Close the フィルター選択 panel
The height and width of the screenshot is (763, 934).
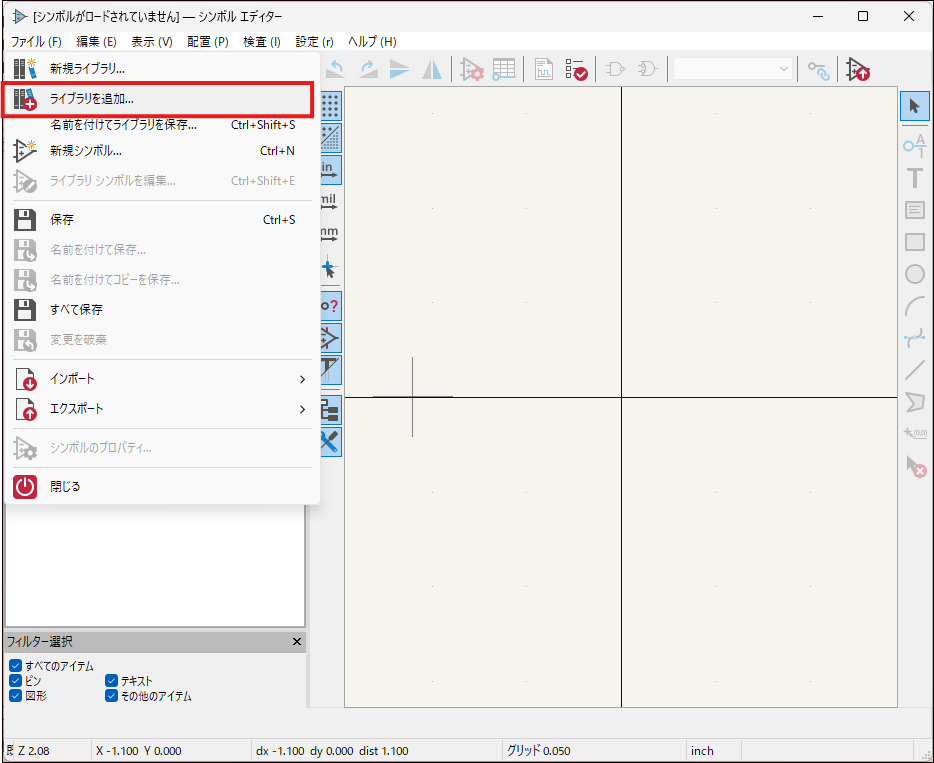point(297,642)
